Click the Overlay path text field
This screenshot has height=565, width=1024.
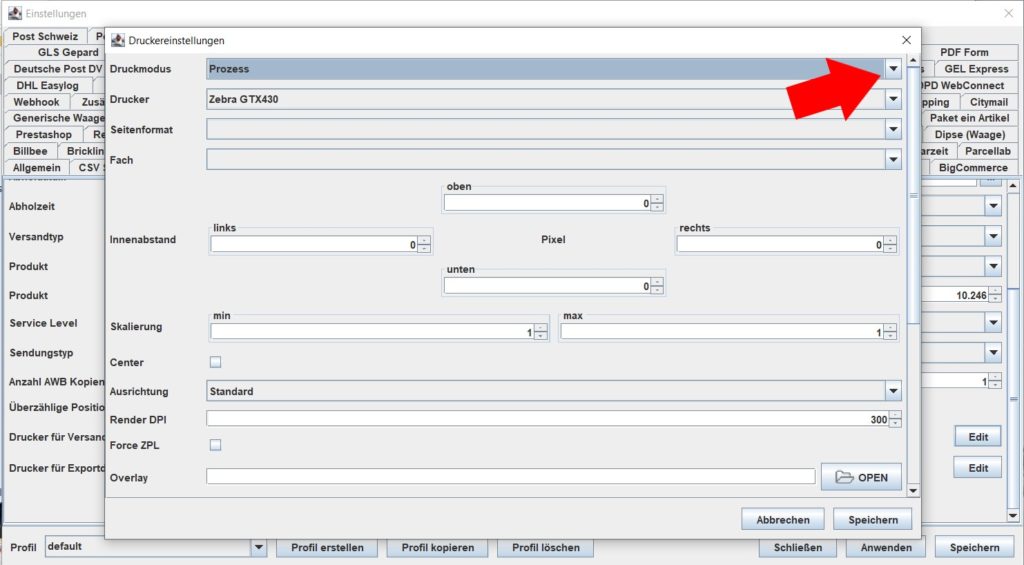(x=511, y=476)
